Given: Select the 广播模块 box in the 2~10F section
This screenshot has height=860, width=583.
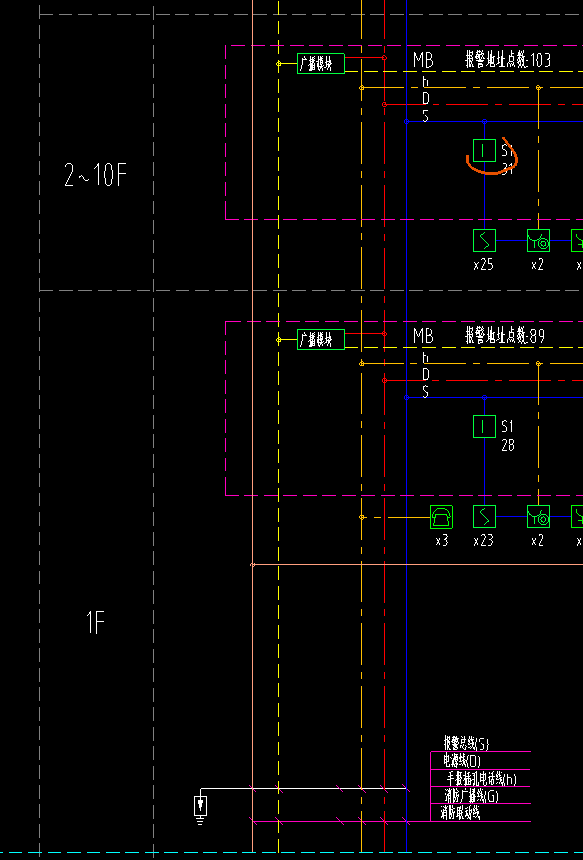Looking at the screenshot, I should (321, 64).
